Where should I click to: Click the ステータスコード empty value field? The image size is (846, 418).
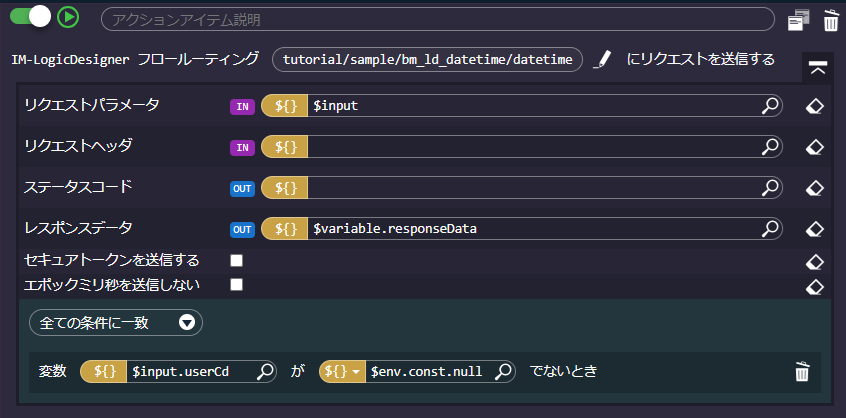(x=533, y=188)
